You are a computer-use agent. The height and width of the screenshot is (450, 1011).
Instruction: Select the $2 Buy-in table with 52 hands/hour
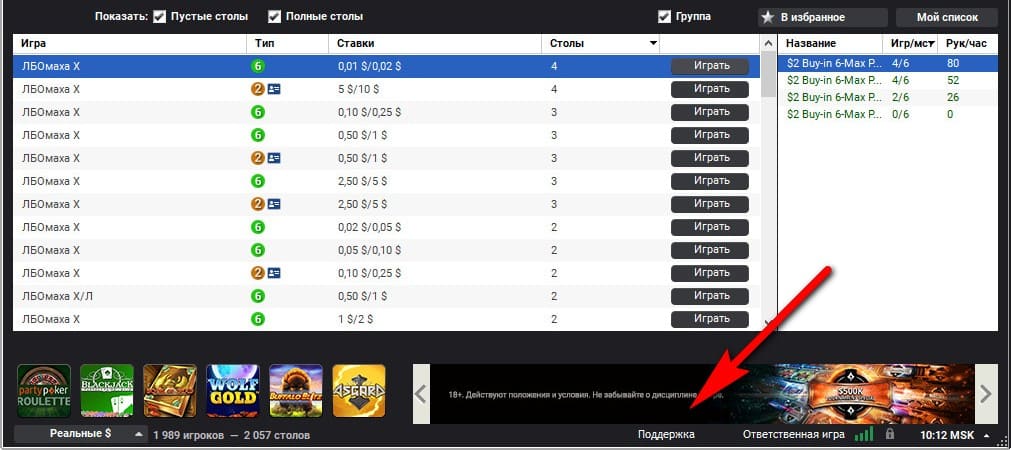890,81
